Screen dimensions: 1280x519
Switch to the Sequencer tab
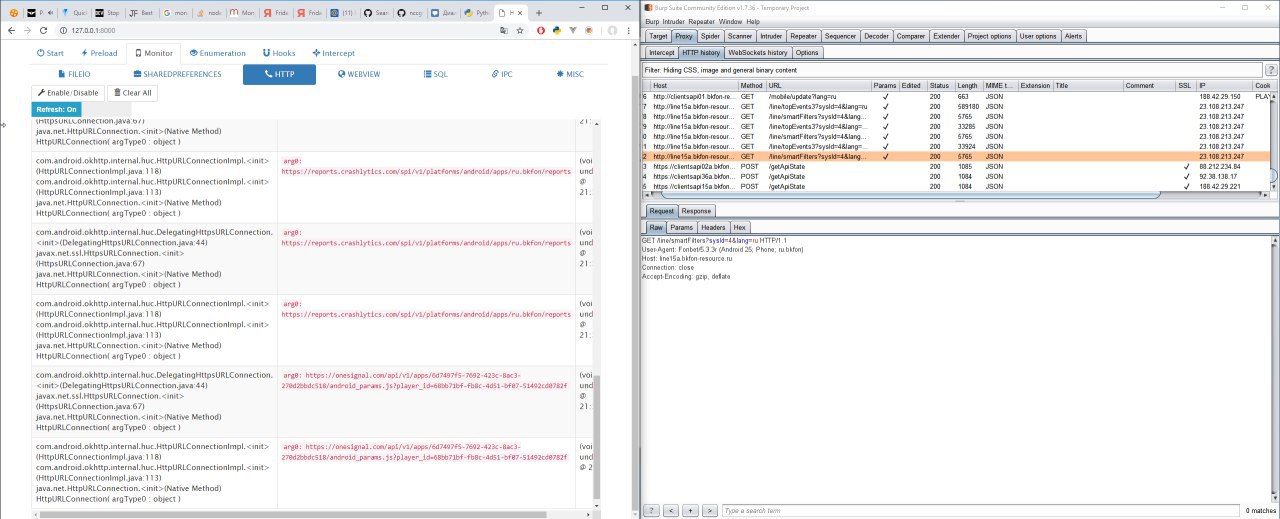[839, 36]
